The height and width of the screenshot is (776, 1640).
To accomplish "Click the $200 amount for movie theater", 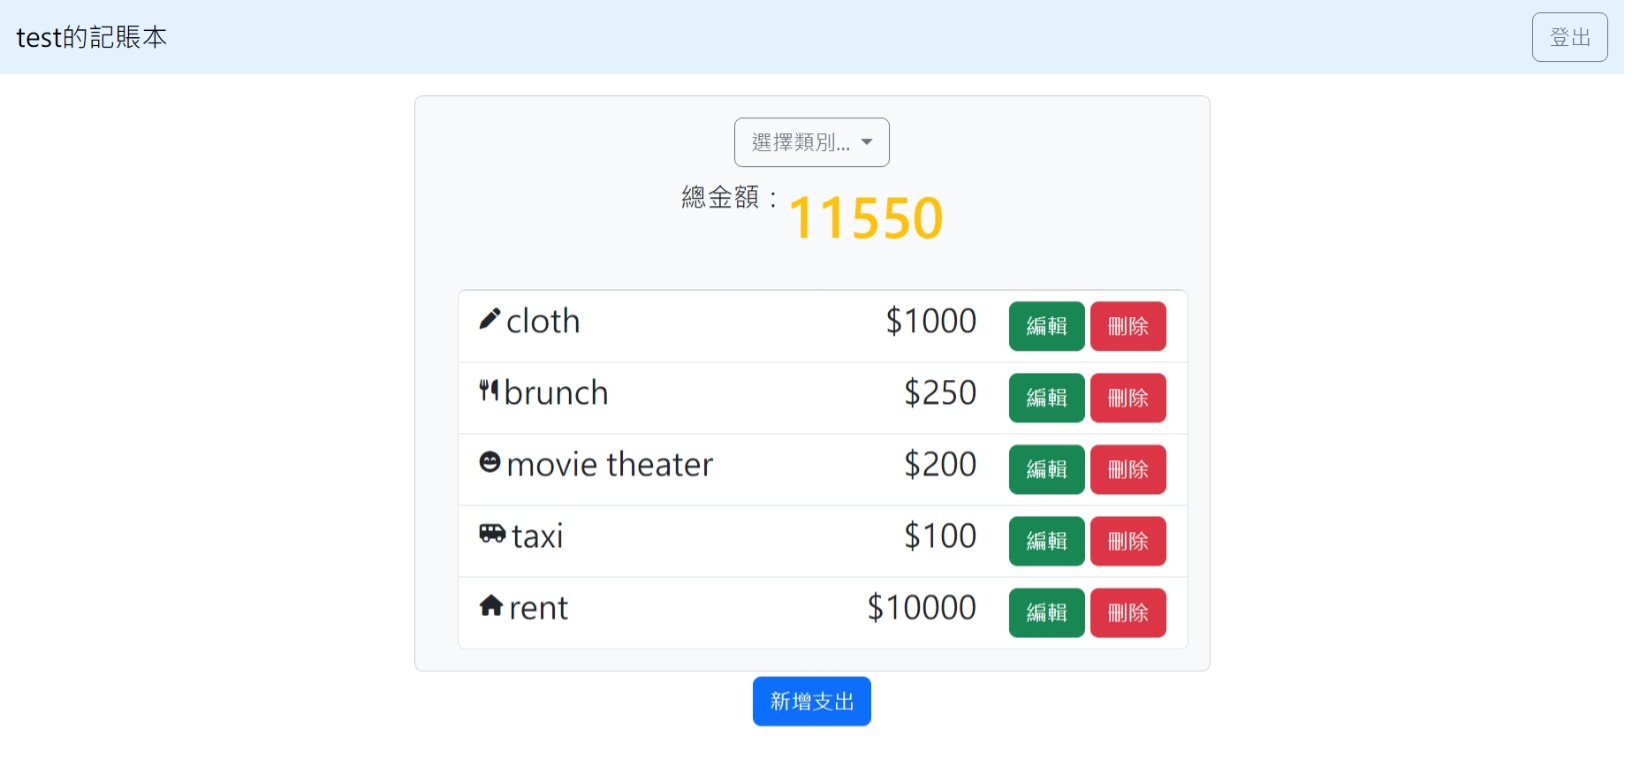I will pos(940,464).
